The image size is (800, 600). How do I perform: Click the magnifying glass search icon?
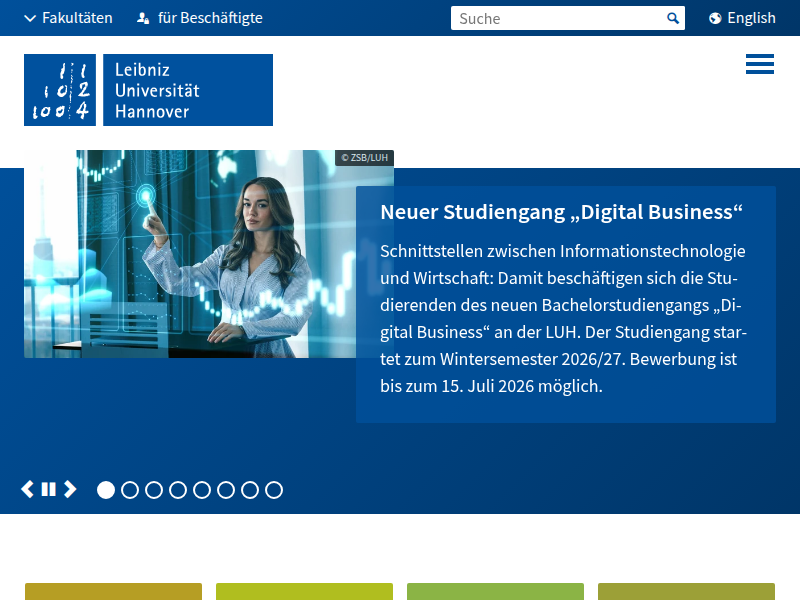click(673, 18)
